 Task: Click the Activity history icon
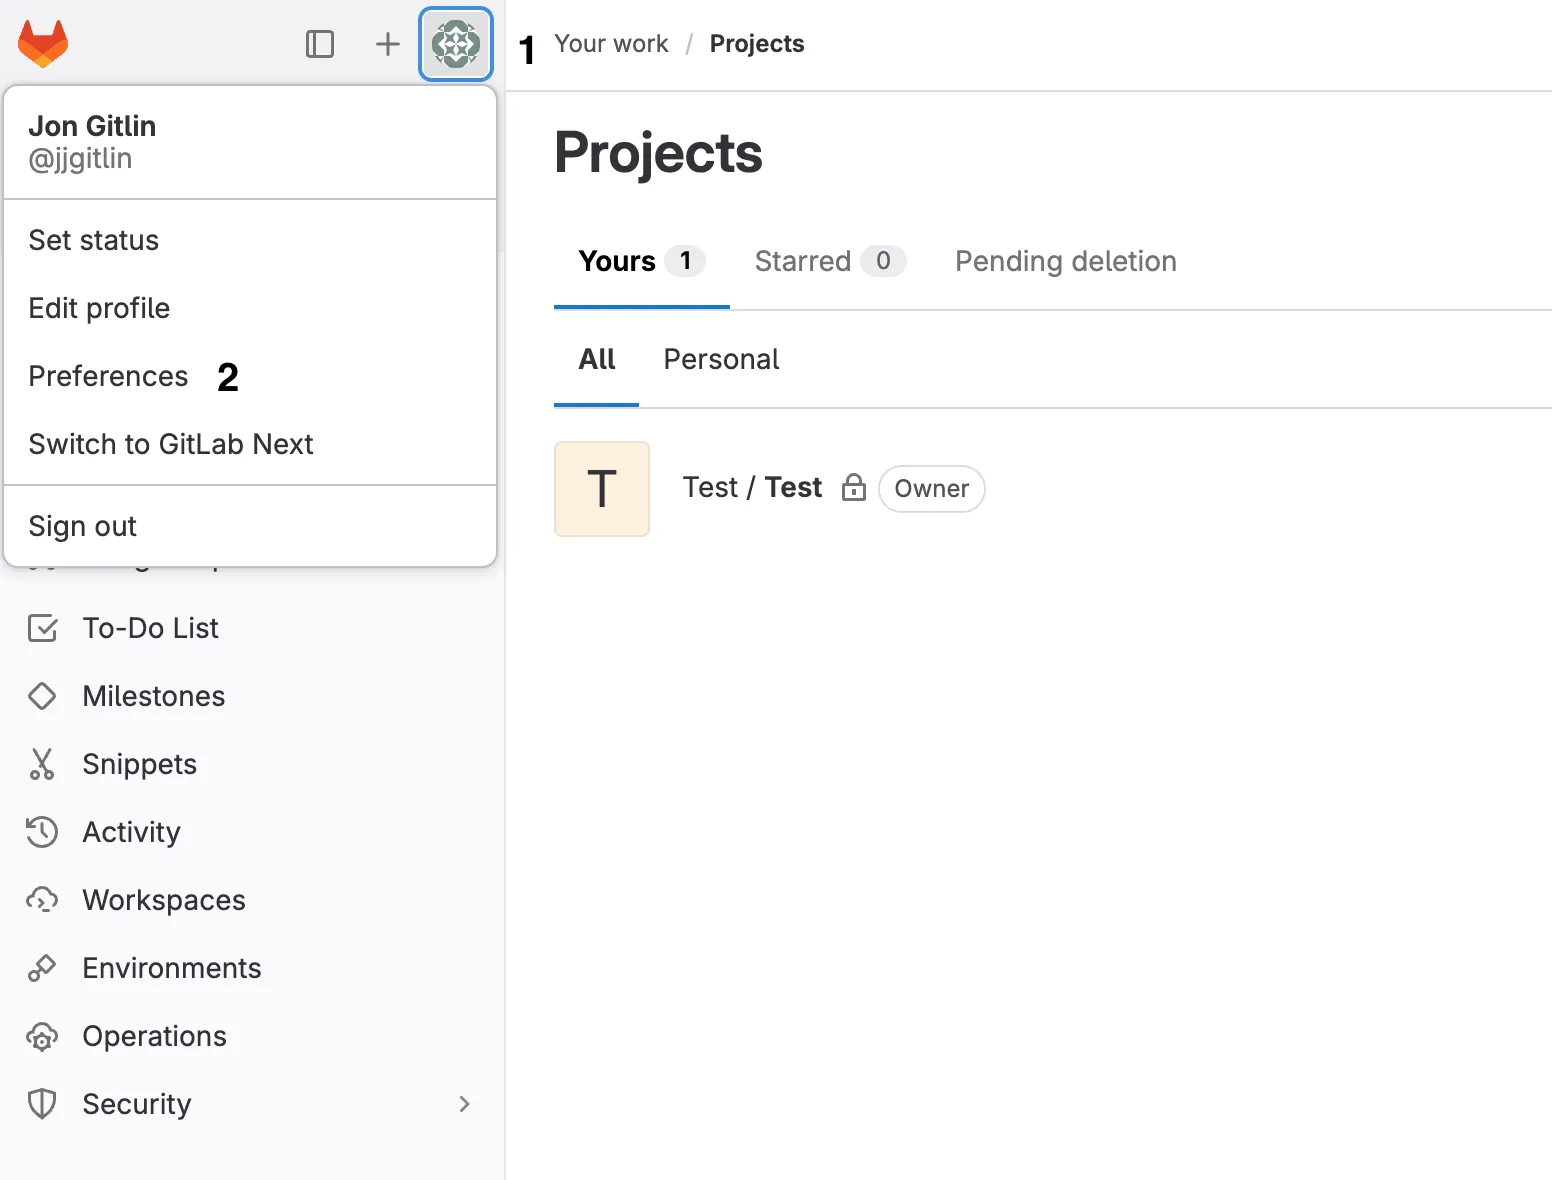pos(42,832)
